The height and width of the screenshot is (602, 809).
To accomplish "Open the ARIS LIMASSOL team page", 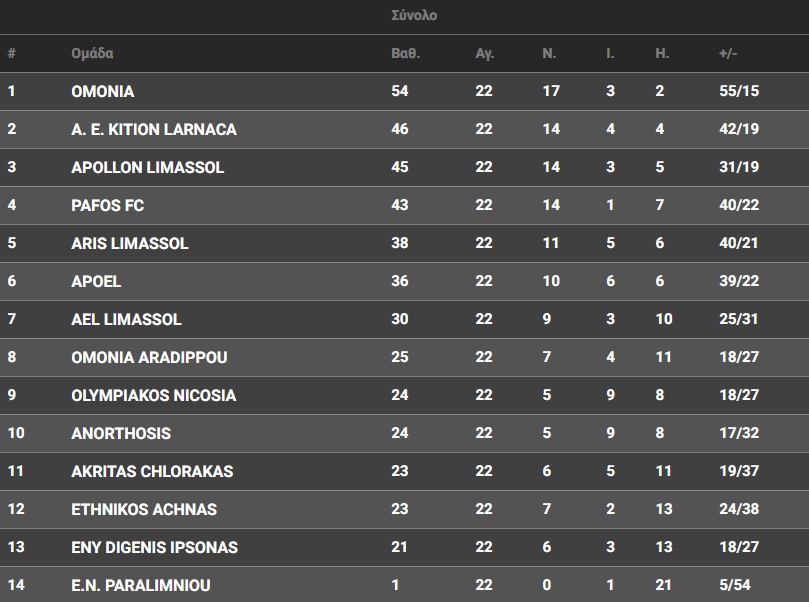I will coord(130,244).
